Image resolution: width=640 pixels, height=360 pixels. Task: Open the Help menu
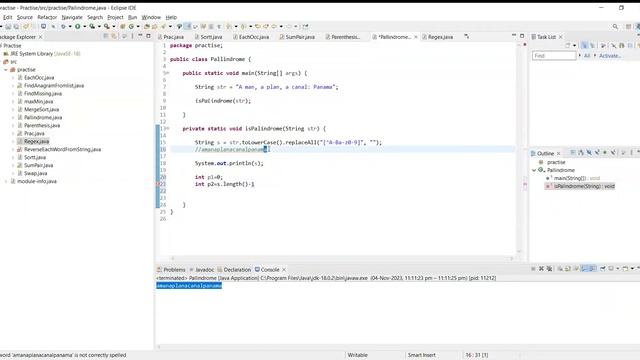pos(171,17)
